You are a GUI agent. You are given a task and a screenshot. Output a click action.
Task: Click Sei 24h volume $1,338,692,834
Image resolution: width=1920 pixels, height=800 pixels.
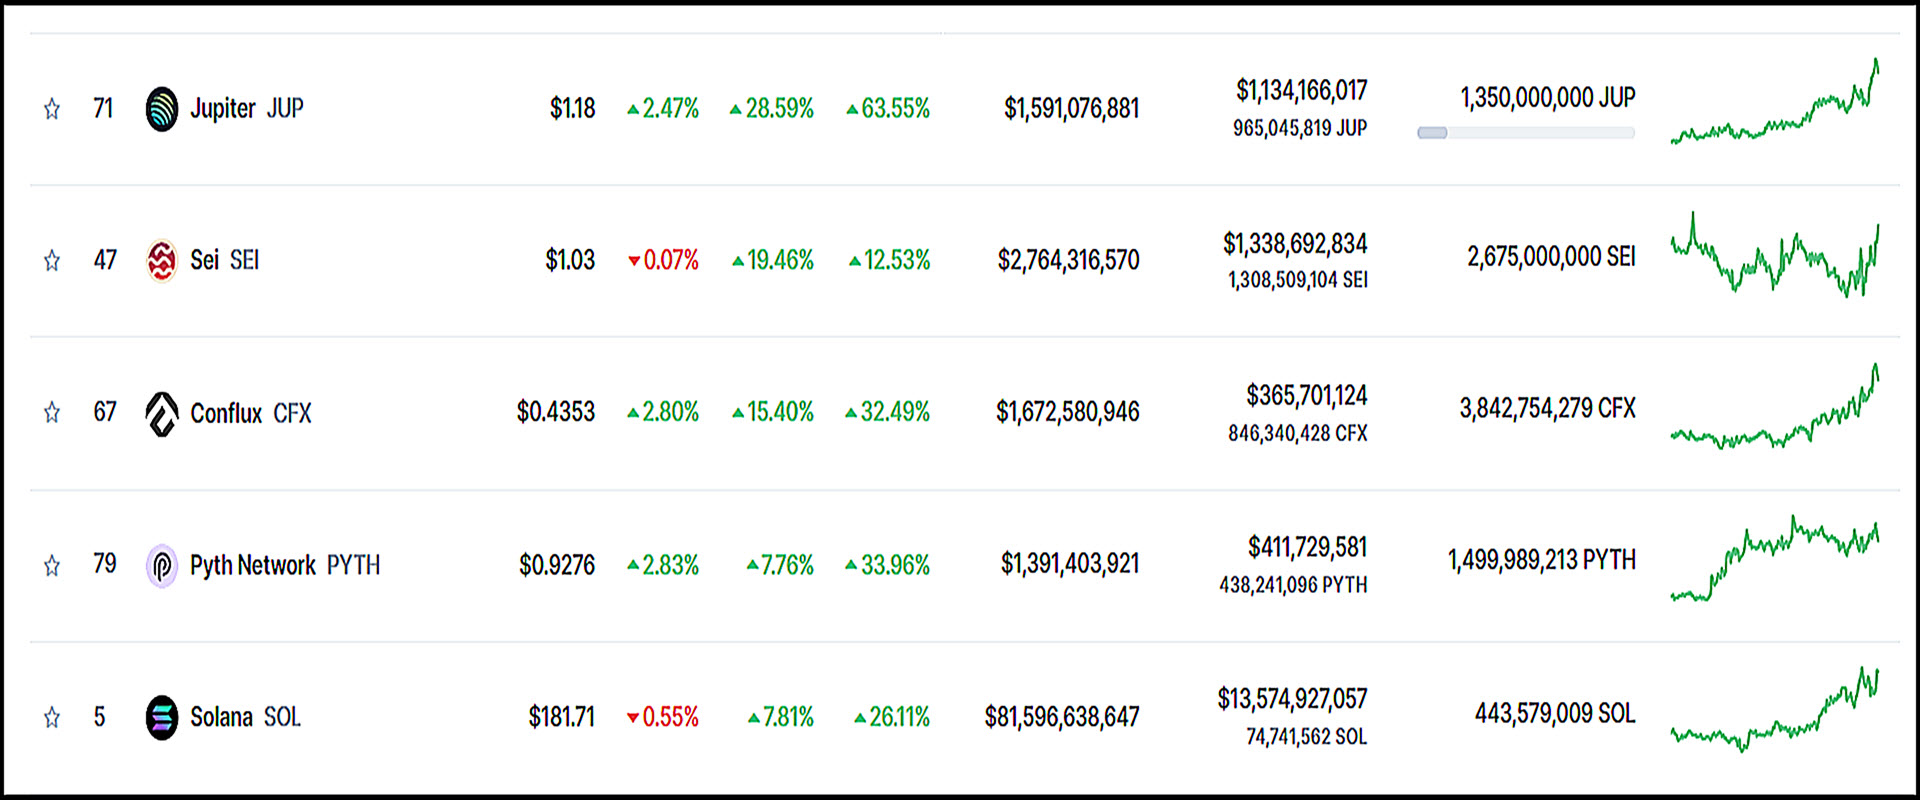coord(1295,244)
